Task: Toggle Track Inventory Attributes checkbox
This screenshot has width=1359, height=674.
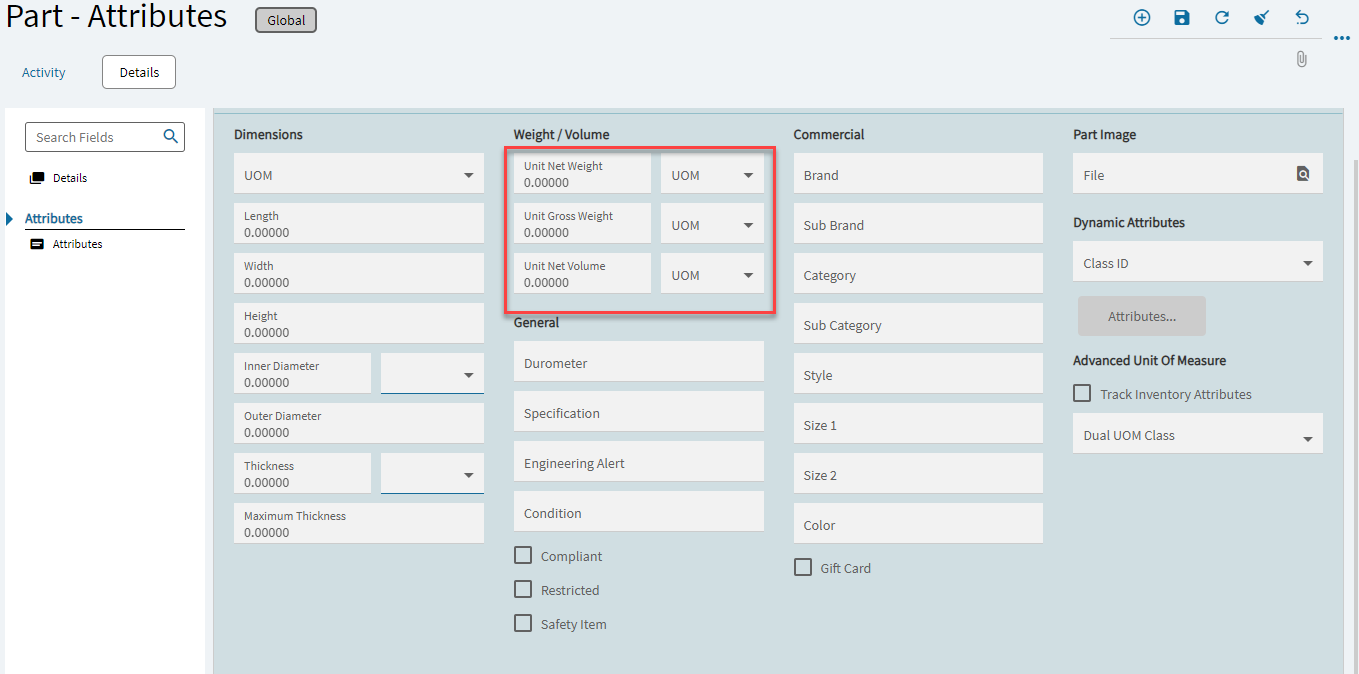Action: (1082, 393)
